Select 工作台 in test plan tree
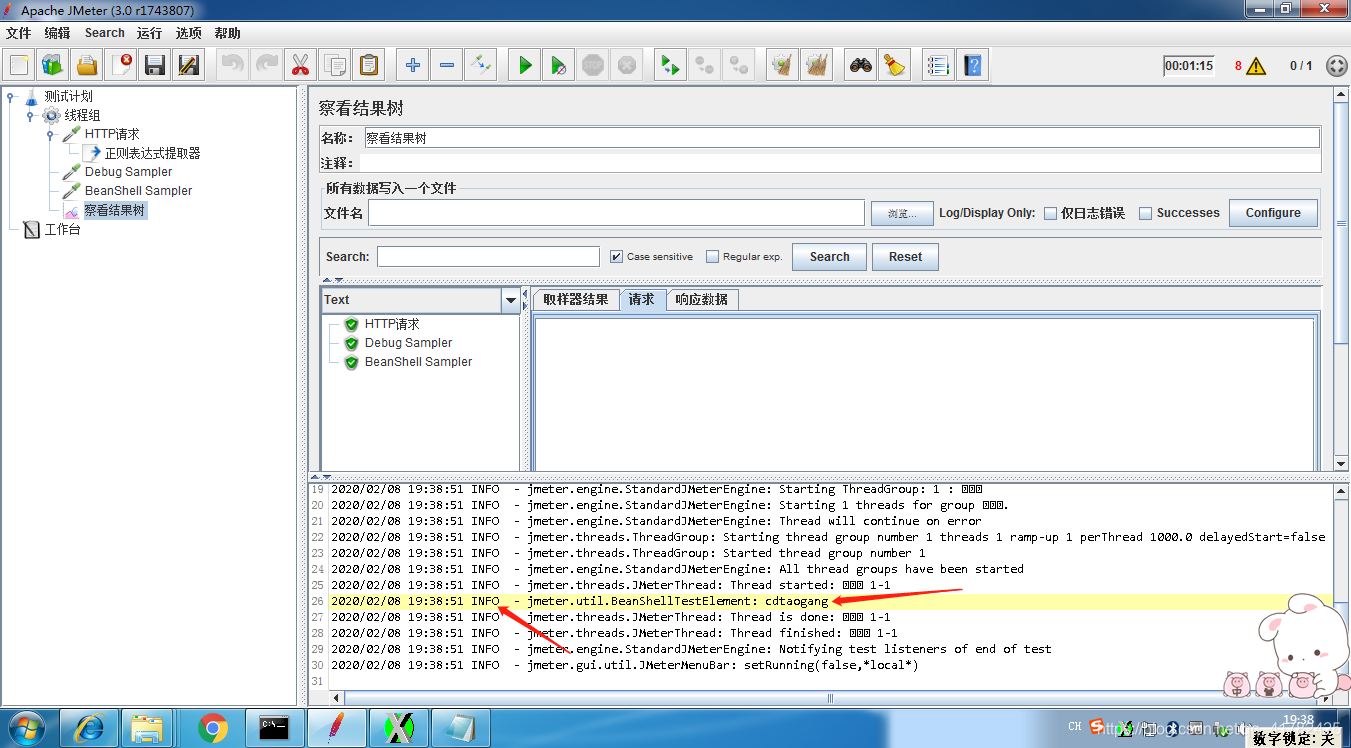The height and width of the screenshot is (748, 1351). click(x=62, y=230)
